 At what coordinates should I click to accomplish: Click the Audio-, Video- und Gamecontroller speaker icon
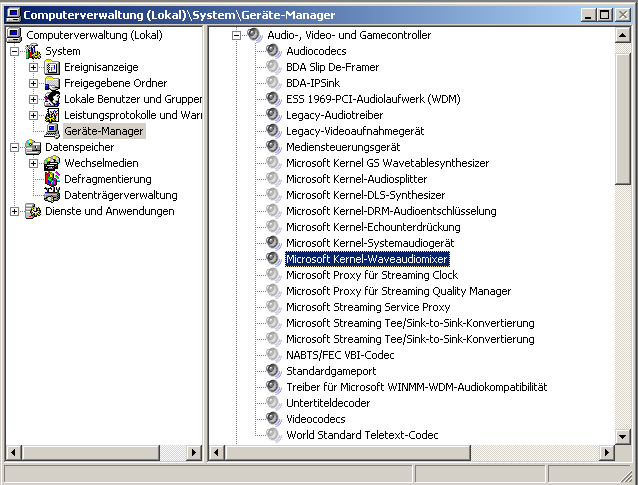click(x=254, y=35)
